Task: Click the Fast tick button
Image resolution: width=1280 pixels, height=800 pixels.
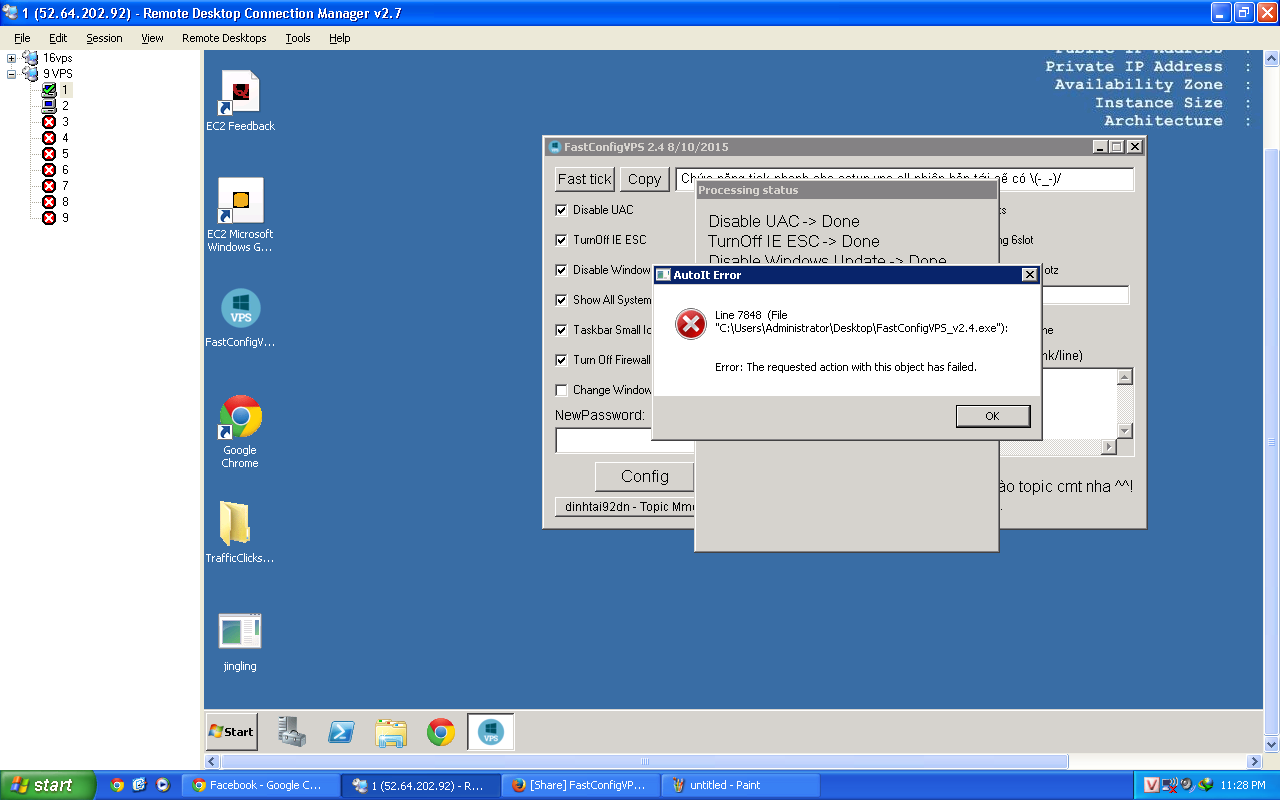Action: 585,179
